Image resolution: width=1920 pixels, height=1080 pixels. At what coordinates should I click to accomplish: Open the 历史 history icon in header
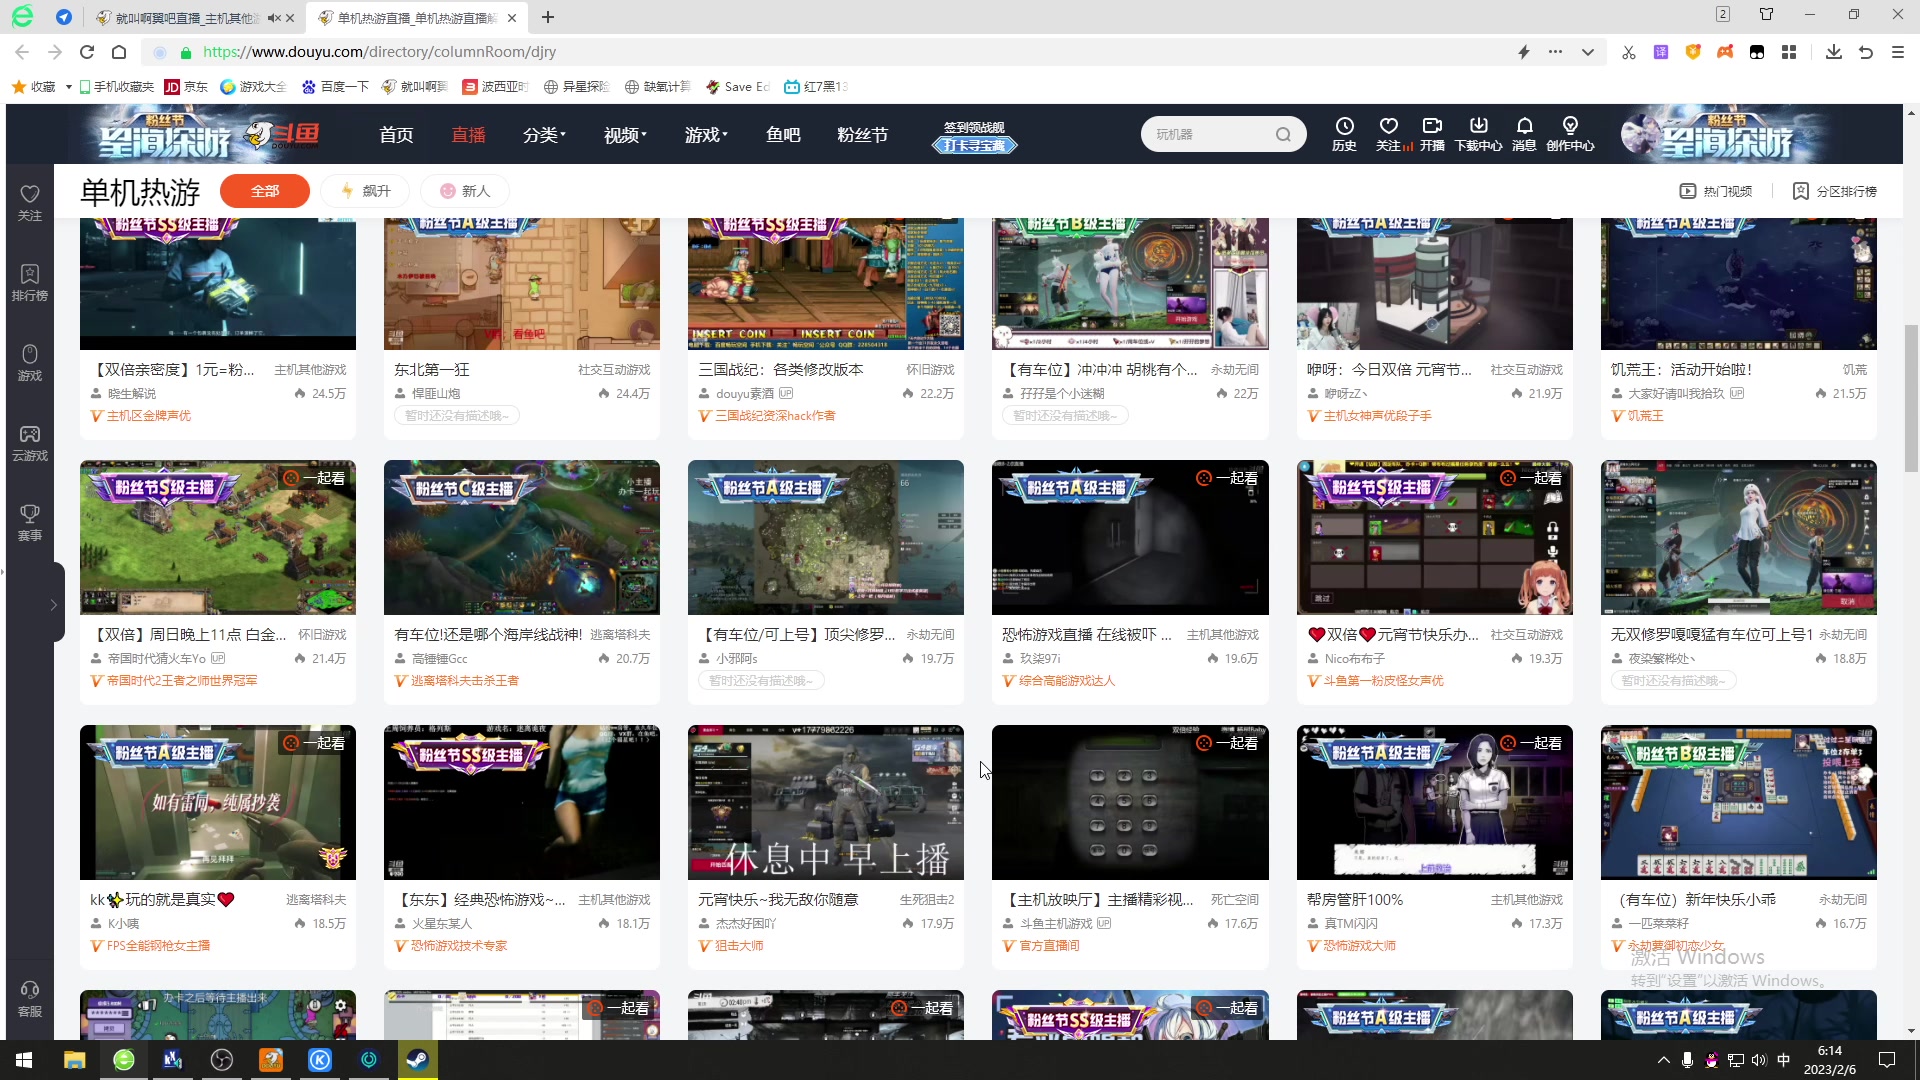pos(1344,134)
